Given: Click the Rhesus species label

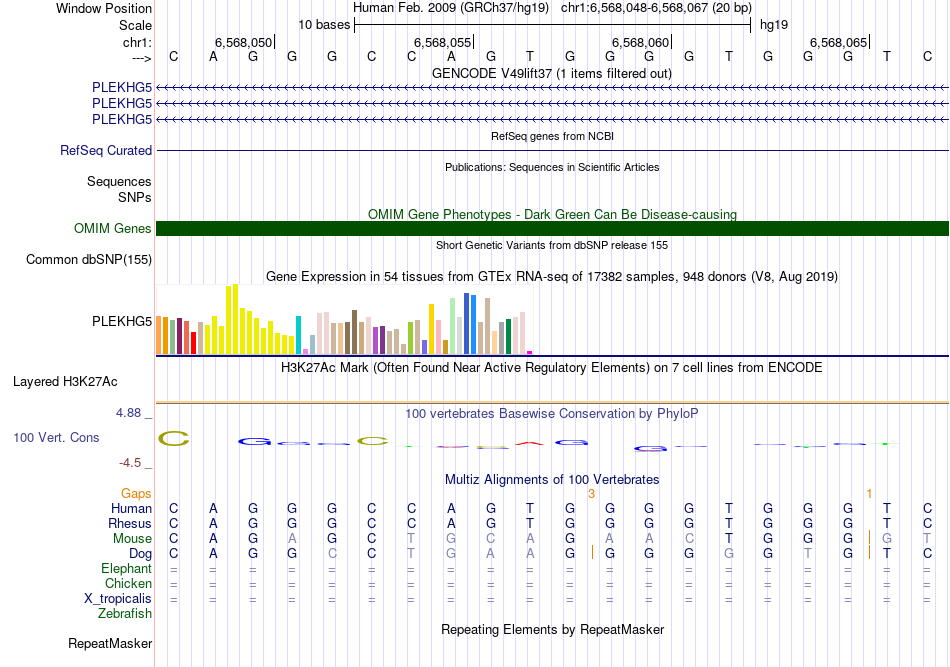Looking at the screenshot, I should (x=130, y=524).
